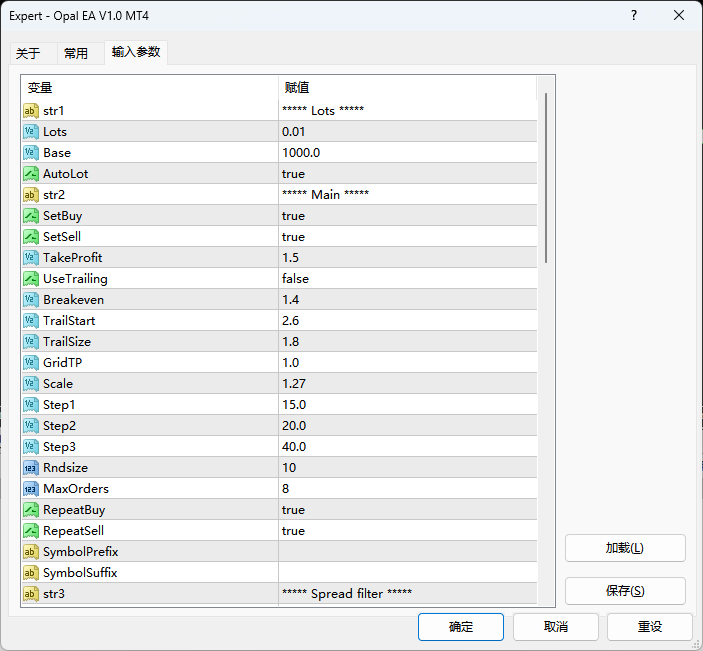Switch to the 常用 tab

(76, 53)
